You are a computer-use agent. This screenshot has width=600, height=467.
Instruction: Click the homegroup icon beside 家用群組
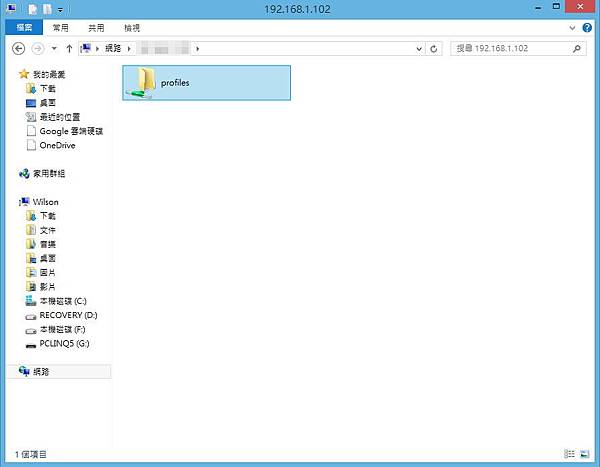24,173
